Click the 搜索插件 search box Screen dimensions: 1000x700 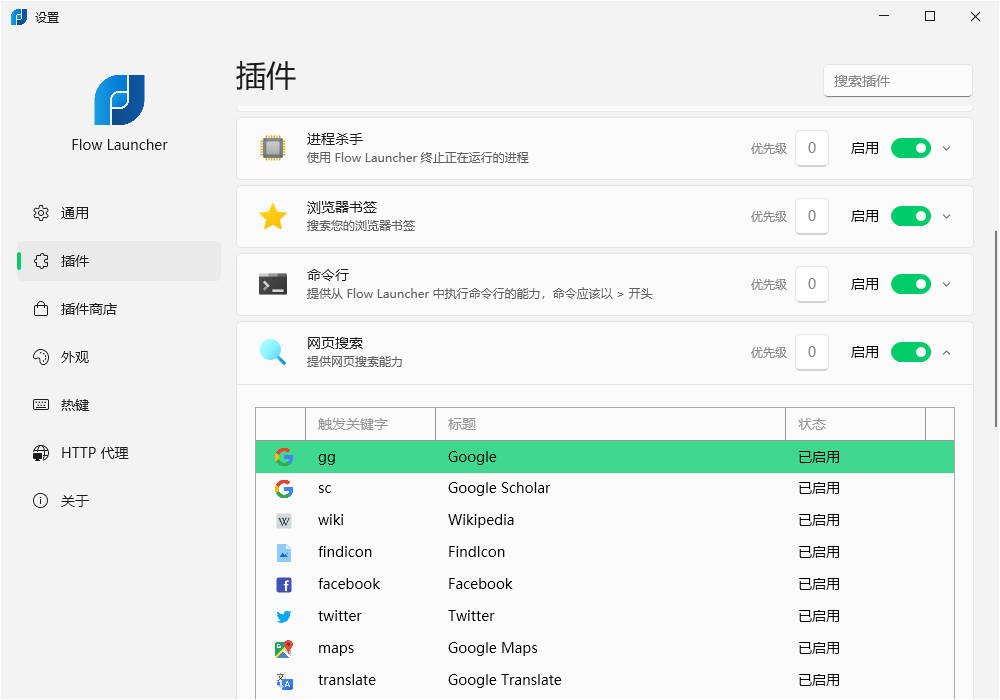point(897,81)
